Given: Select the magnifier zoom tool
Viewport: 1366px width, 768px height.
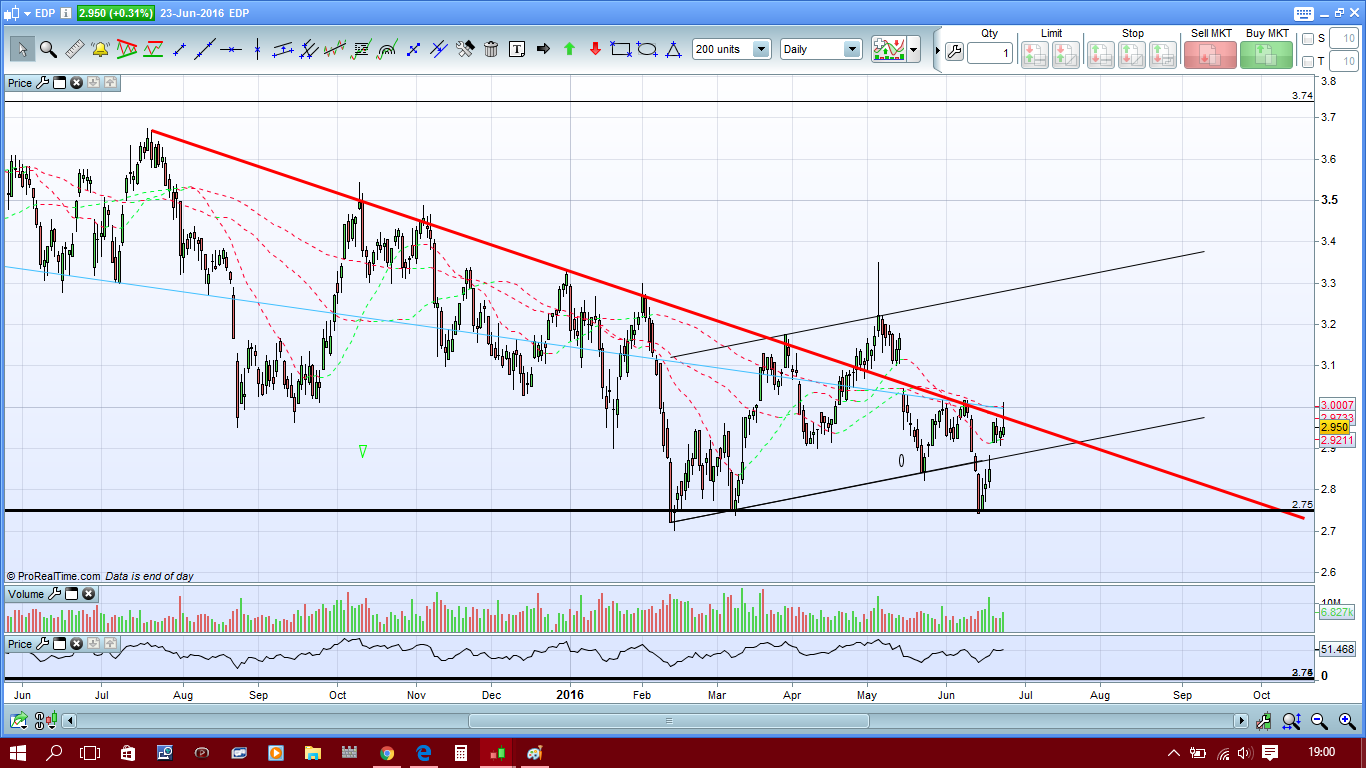Looking at the screenshot, I should coord(47,49).
